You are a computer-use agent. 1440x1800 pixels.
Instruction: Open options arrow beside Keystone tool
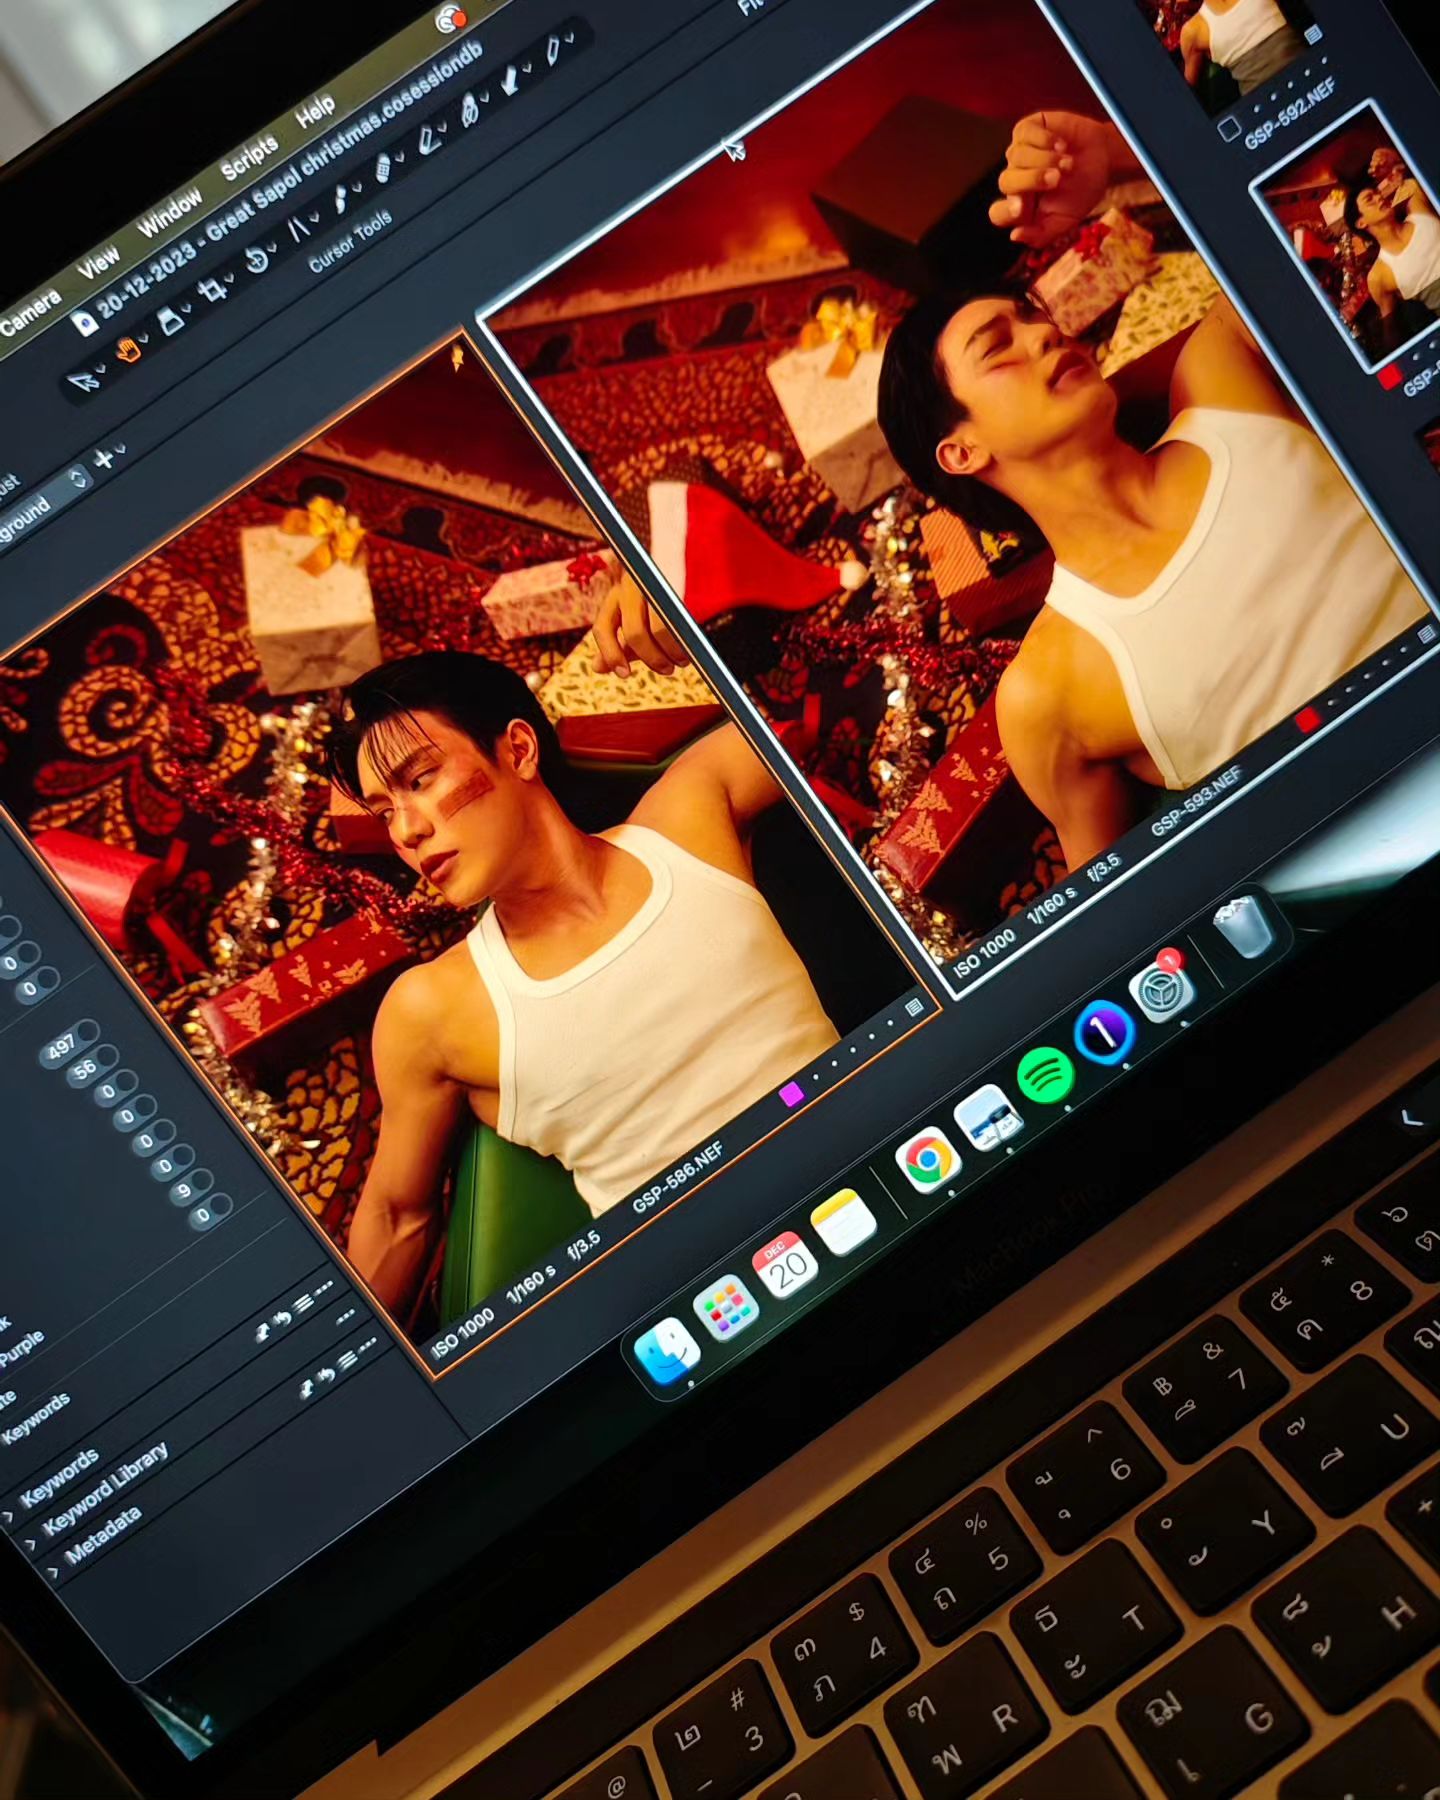(x=315, y=216)
